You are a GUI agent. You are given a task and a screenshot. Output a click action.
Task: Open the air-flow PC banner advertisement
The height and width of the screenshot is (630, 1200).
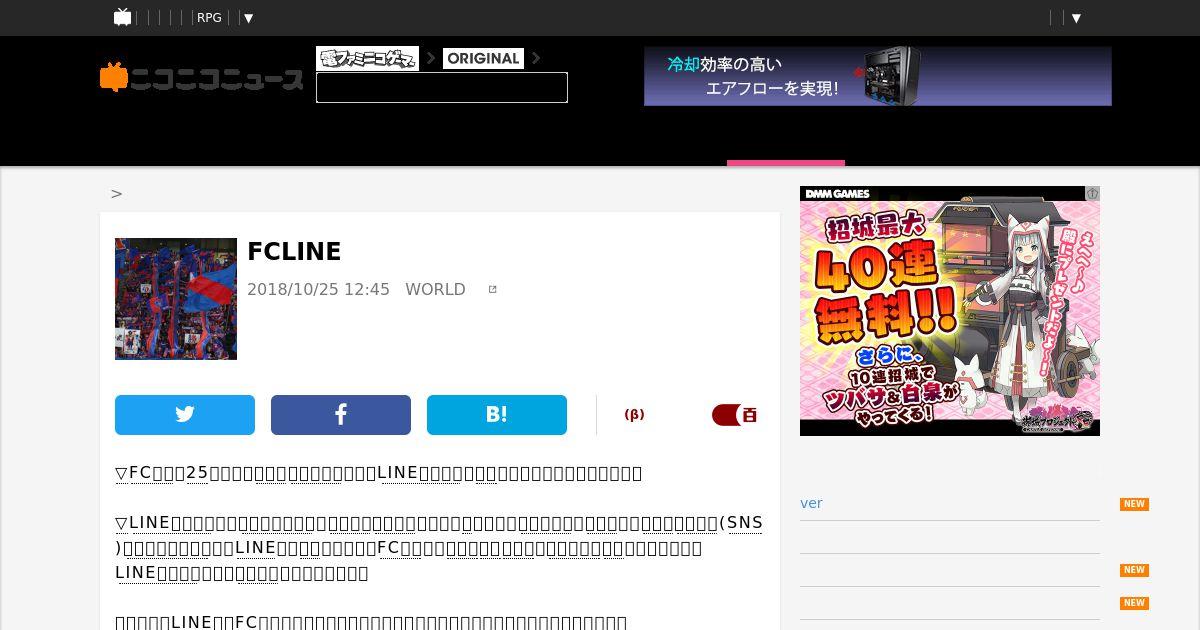tap(878, 76)
